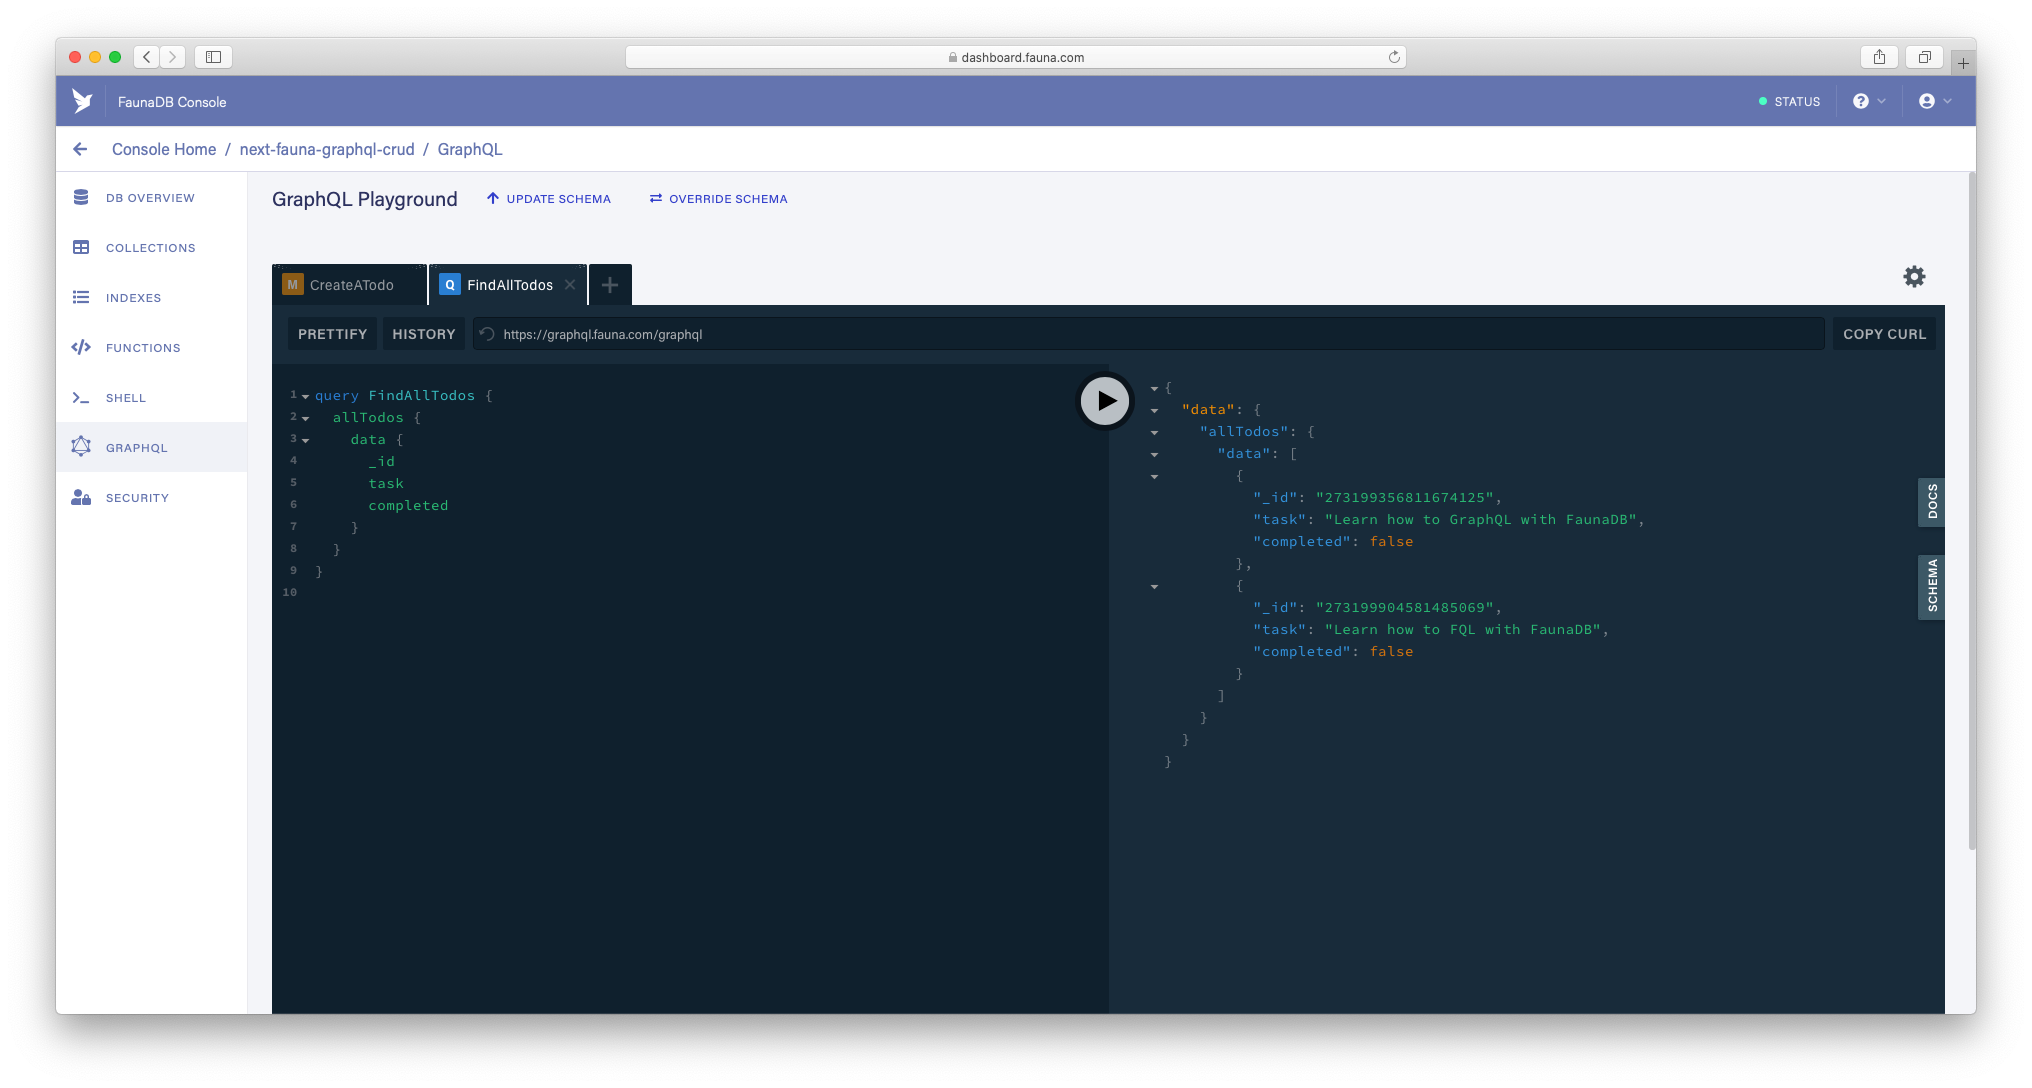Open the Indexes section in sidebar
The height and width of the screenshot is (1088, 2032).
point(133,297)
